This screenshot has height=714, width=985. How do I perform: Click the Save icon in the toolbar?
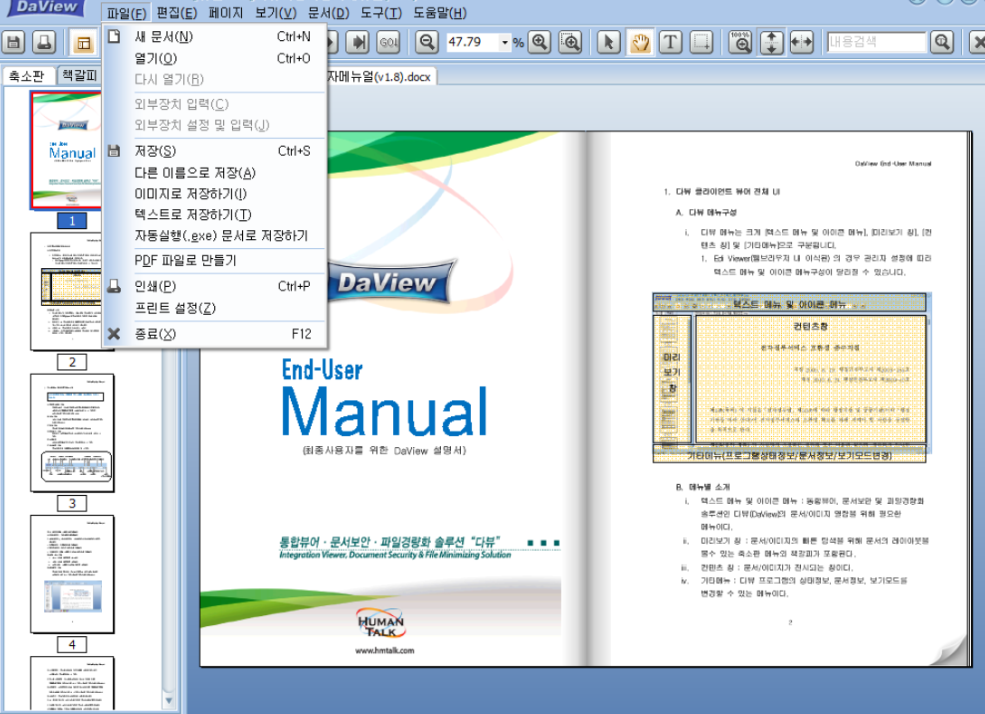coord(13,43)
